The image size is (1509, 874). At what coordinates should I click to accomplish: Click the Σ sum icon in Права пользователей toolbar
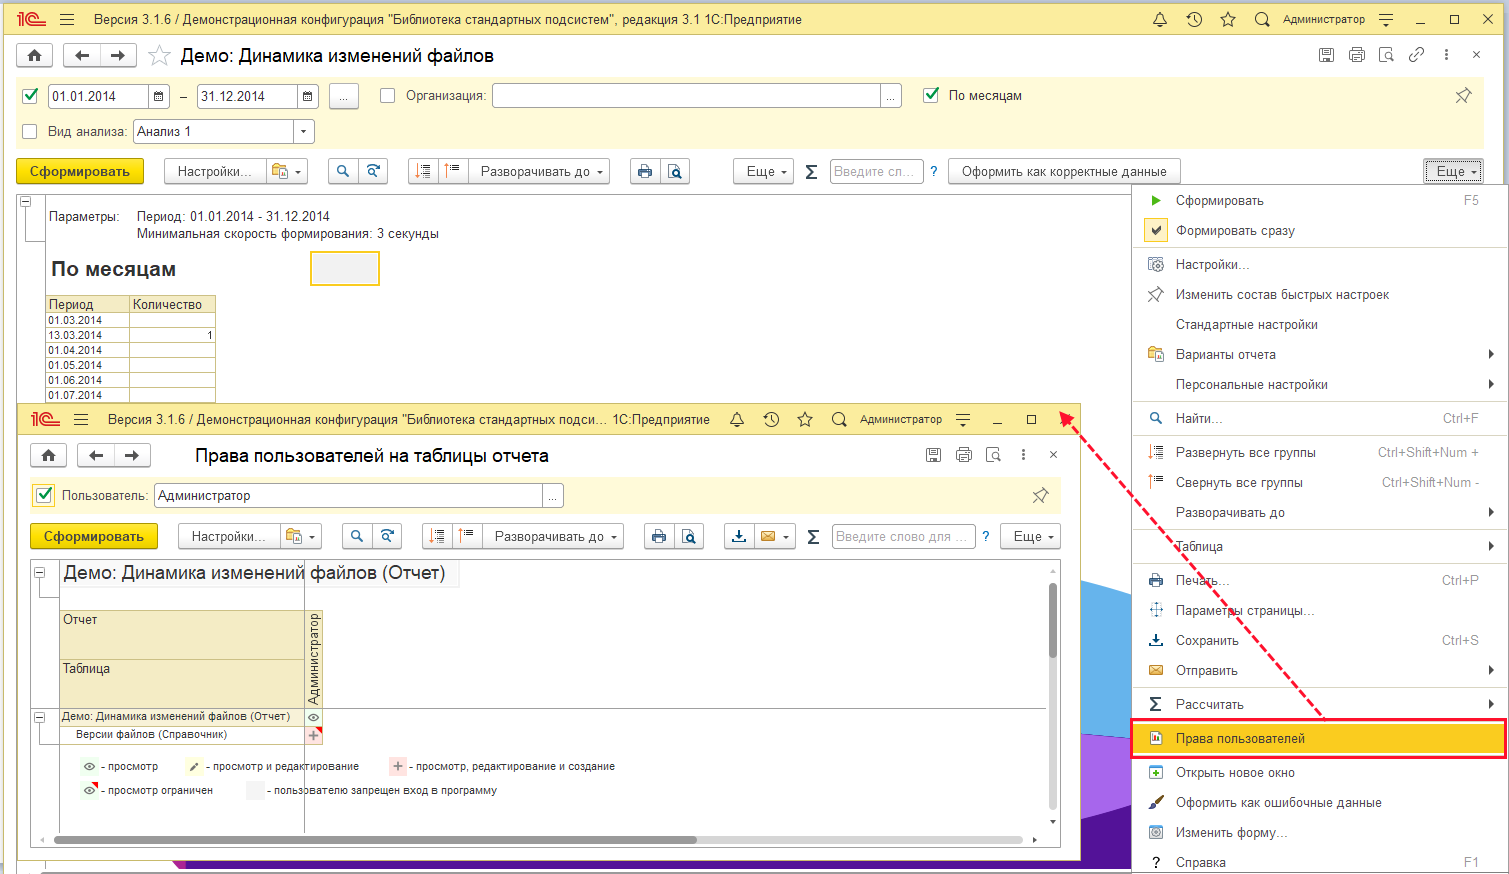pyautogui.click(x=813, y=537)
